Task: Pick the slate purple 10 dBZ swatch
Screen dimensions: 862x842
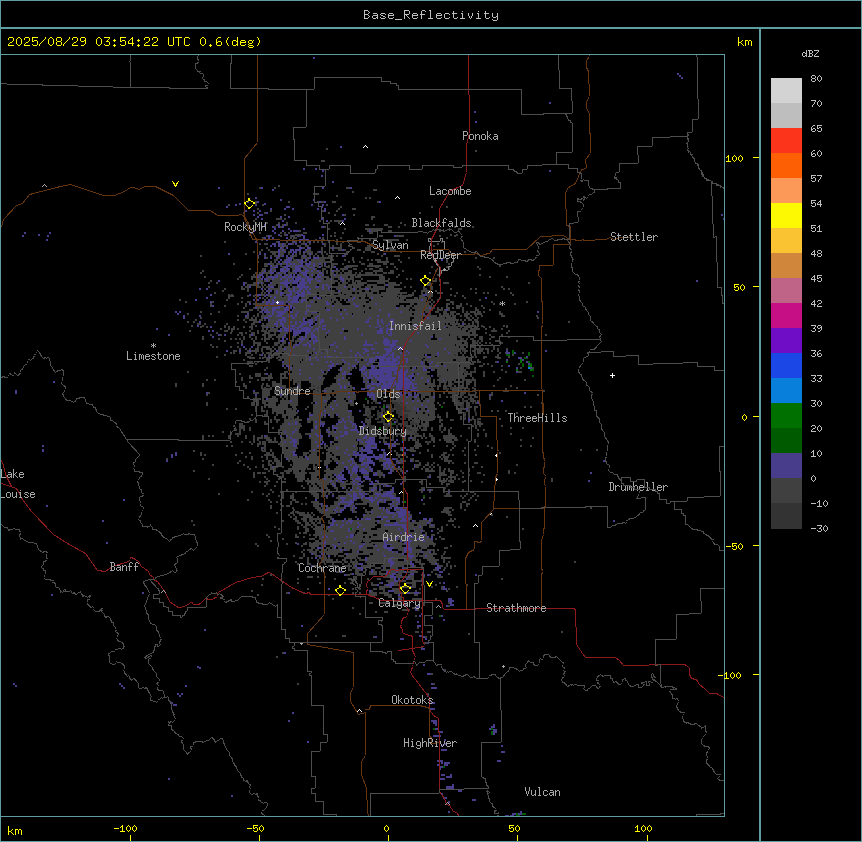Action: coord(786,466)
